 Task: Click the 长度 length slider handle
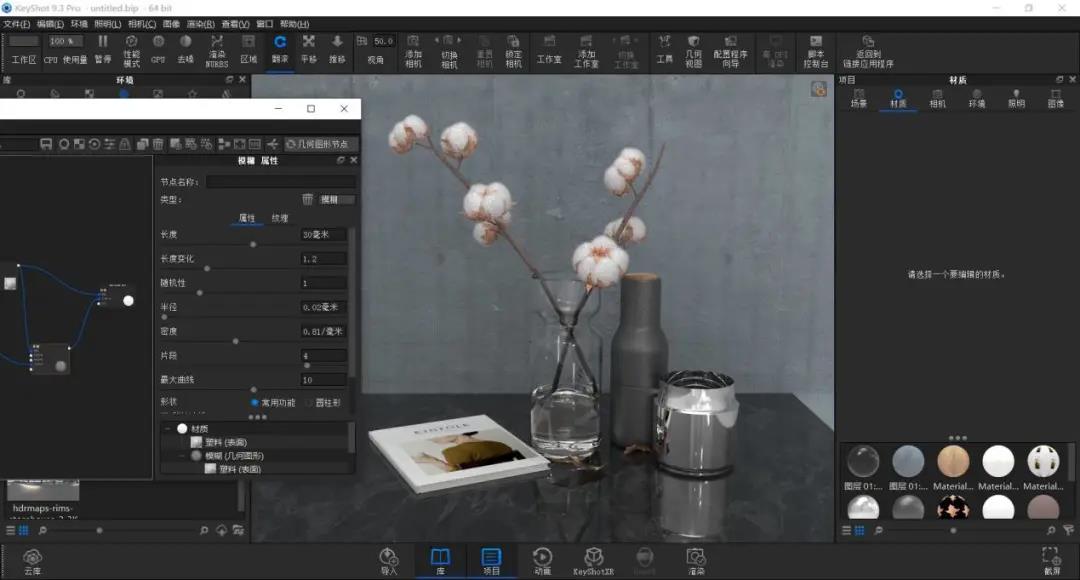pos(253,244)
